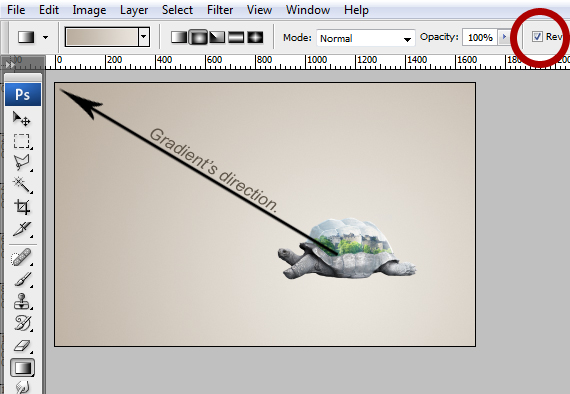Open the Window menu

coord(308,10)
